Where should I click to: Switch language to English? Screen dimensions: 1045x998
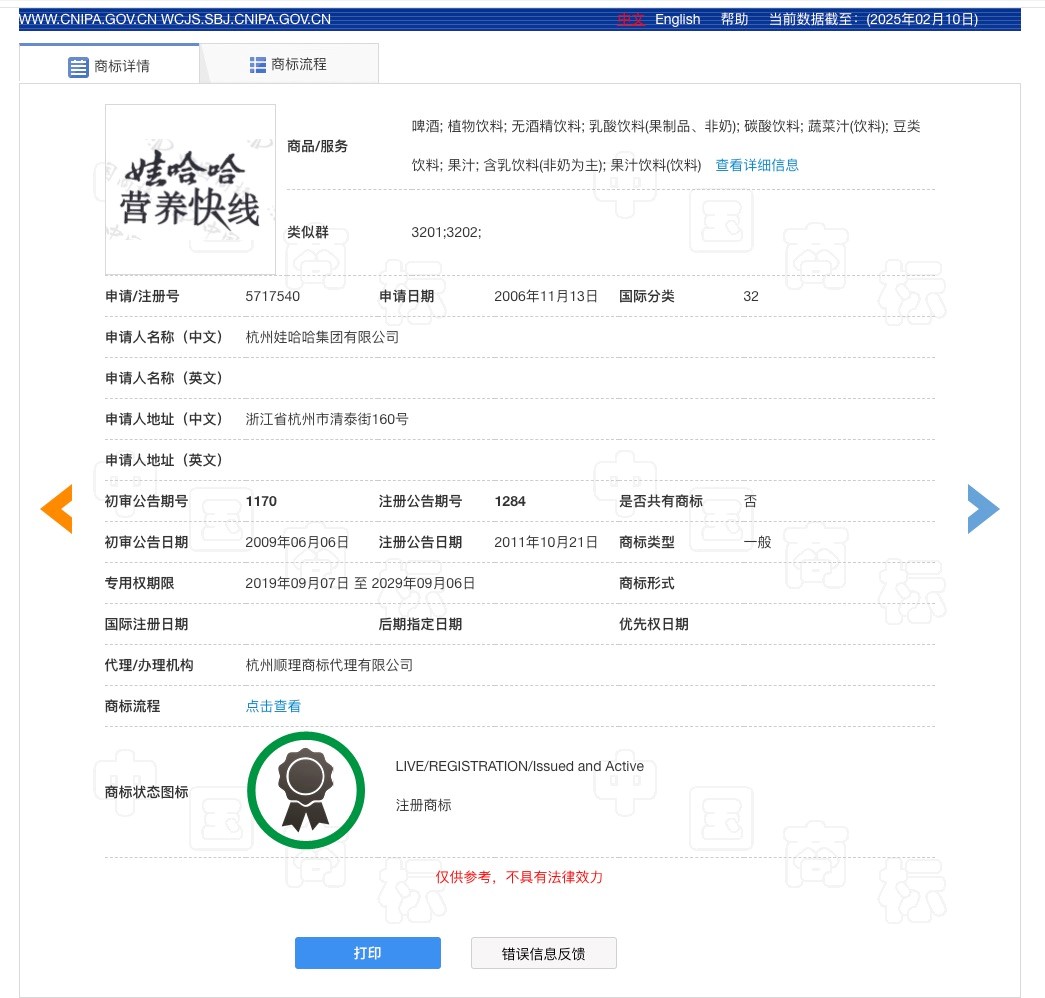(677, 19)
